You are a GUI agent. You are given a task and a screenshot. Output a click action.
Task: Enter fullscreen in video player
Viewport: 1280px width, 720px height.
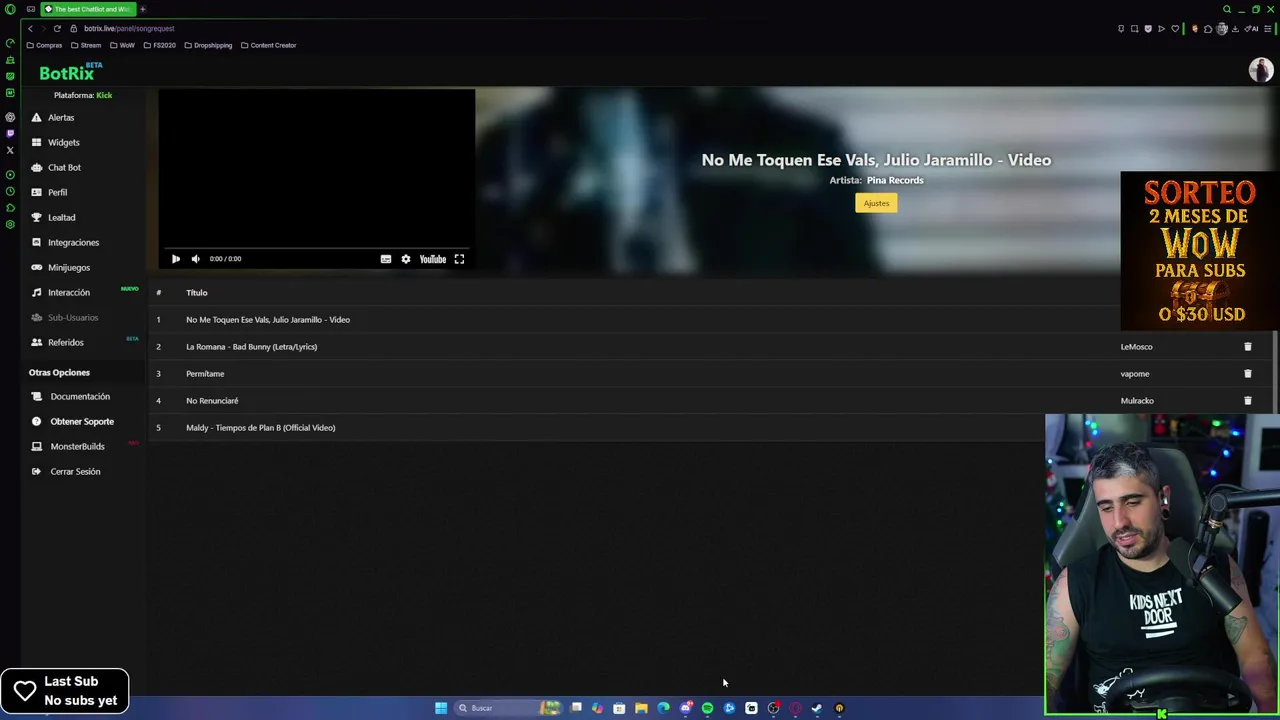coord(459,259)
